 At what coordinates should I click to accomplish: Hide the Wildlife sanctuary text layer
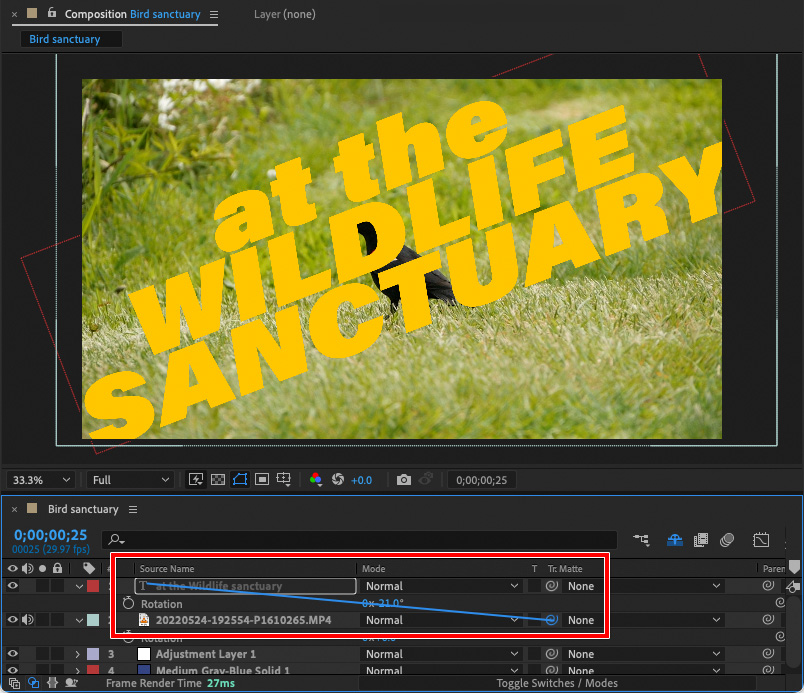tap(13, 586)
